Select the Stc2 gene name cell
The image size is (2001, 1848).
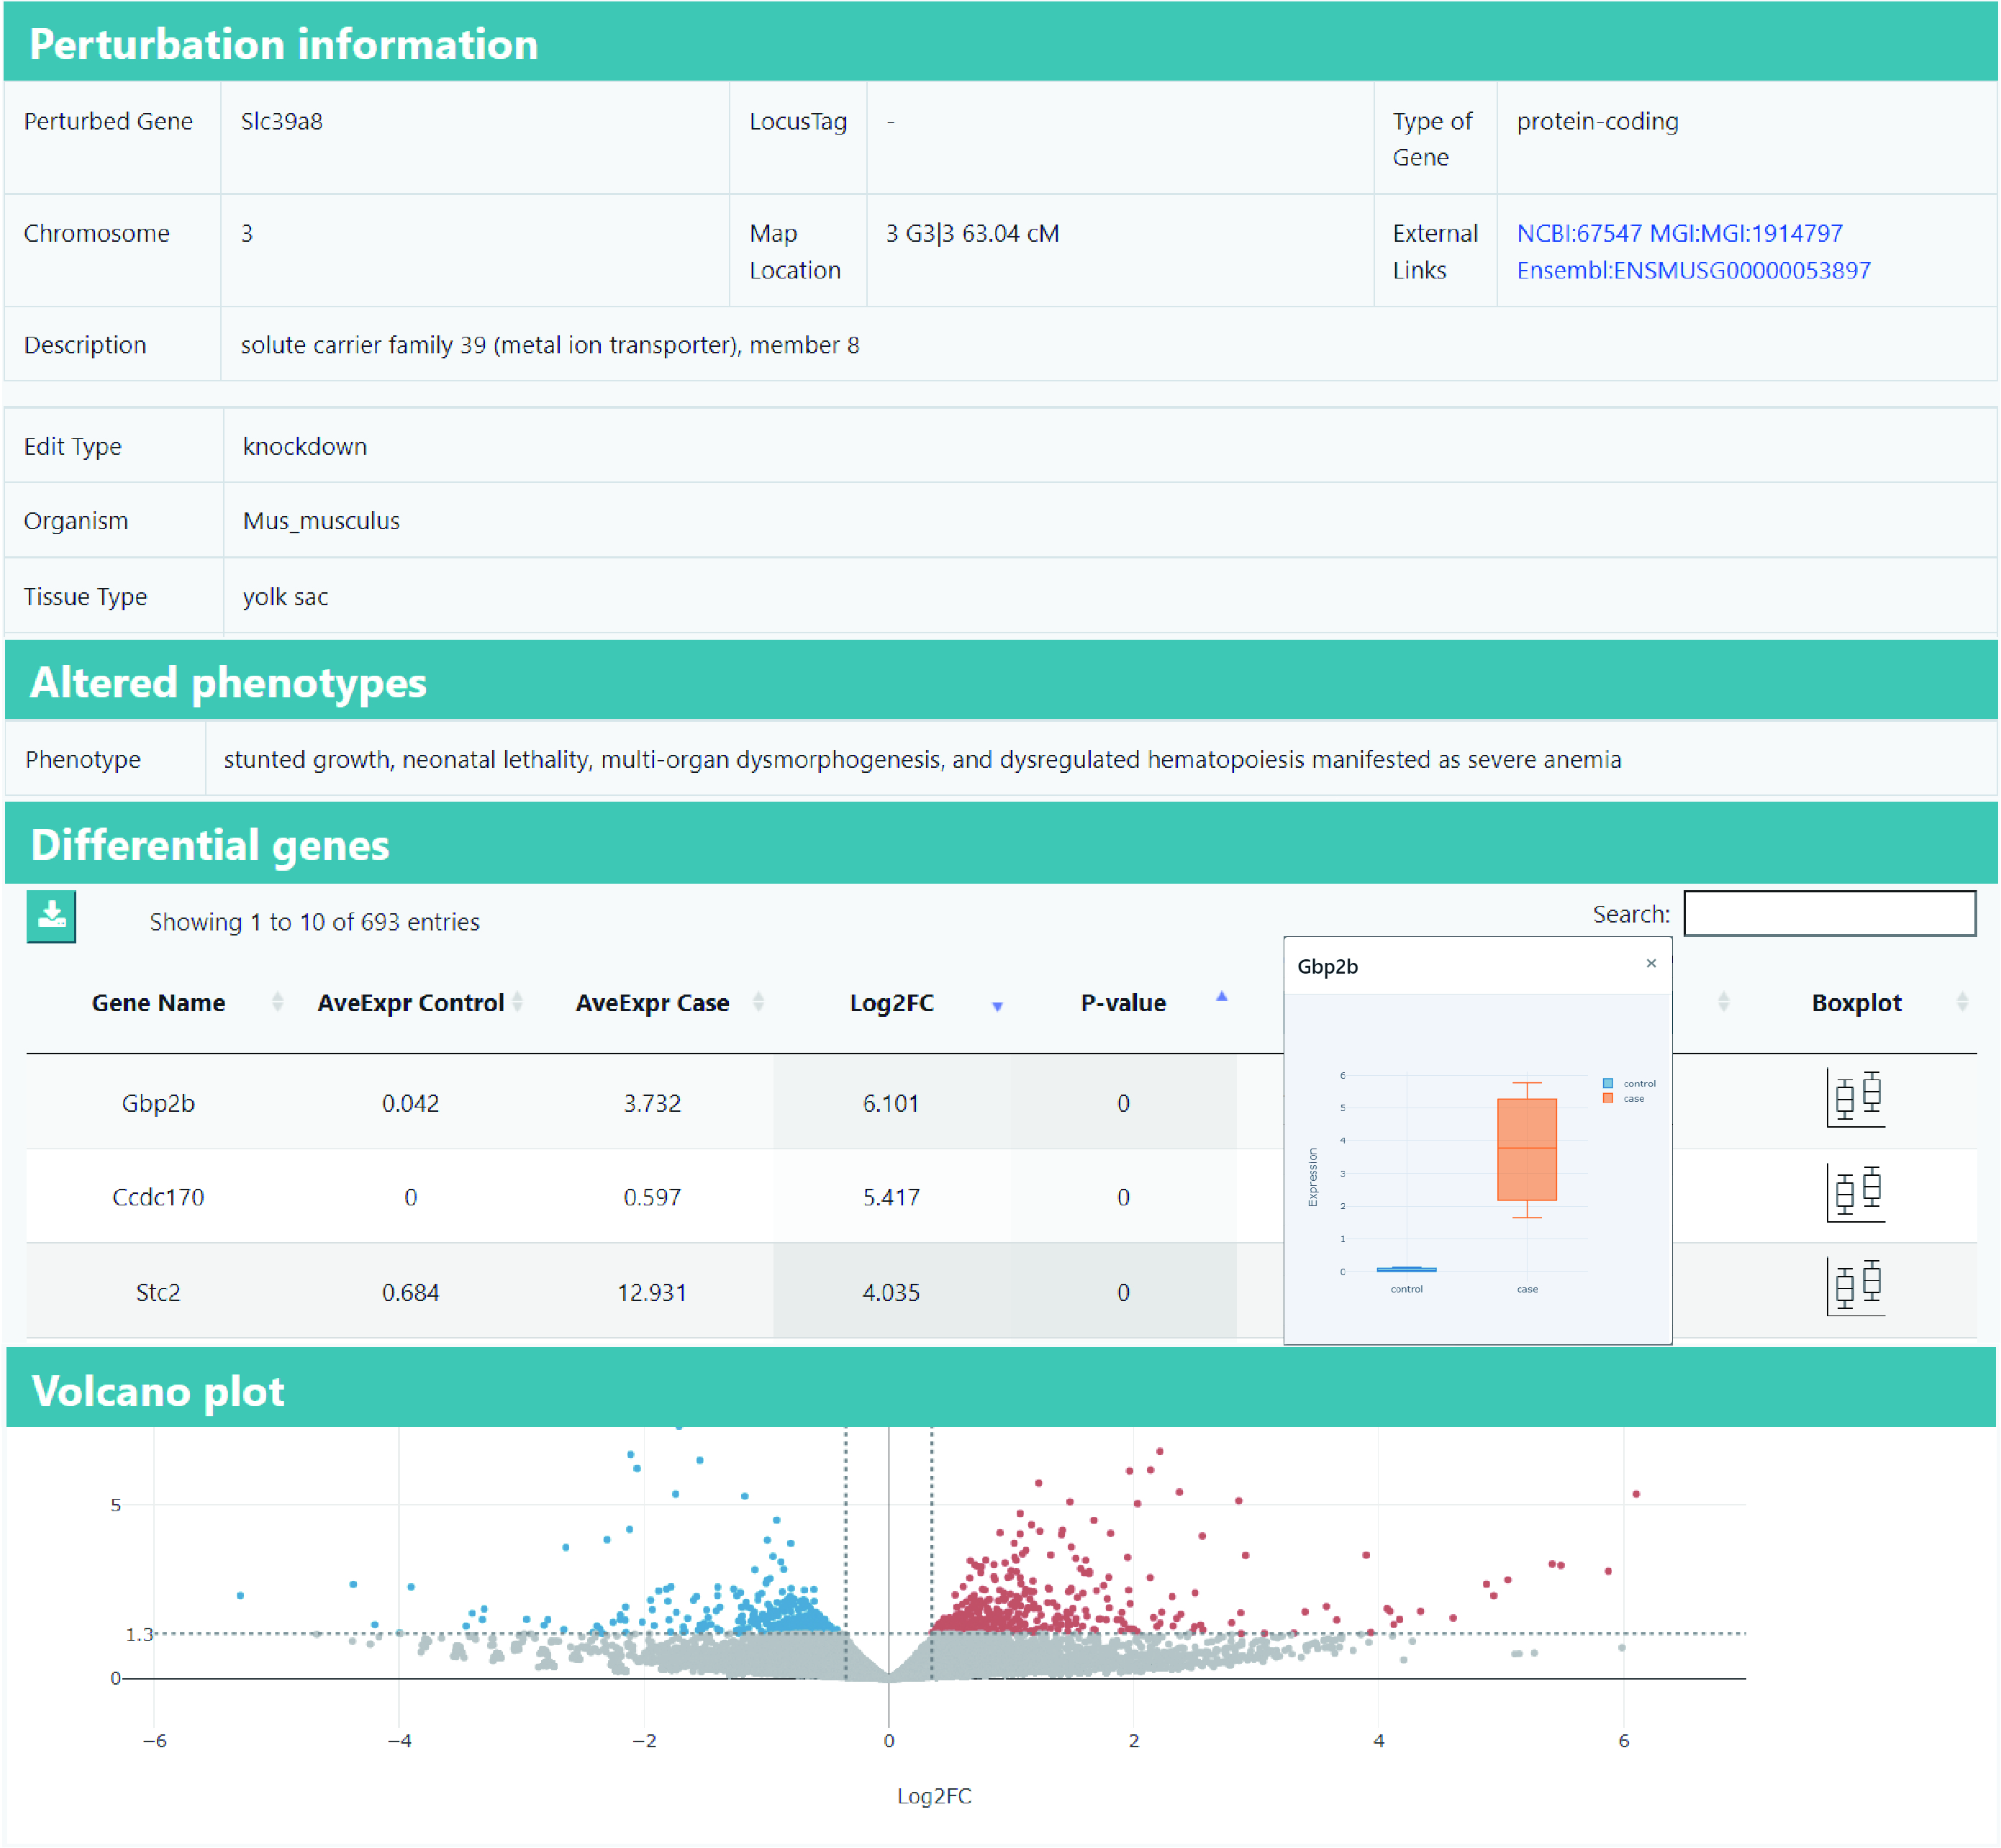[x=158, y=1292]
